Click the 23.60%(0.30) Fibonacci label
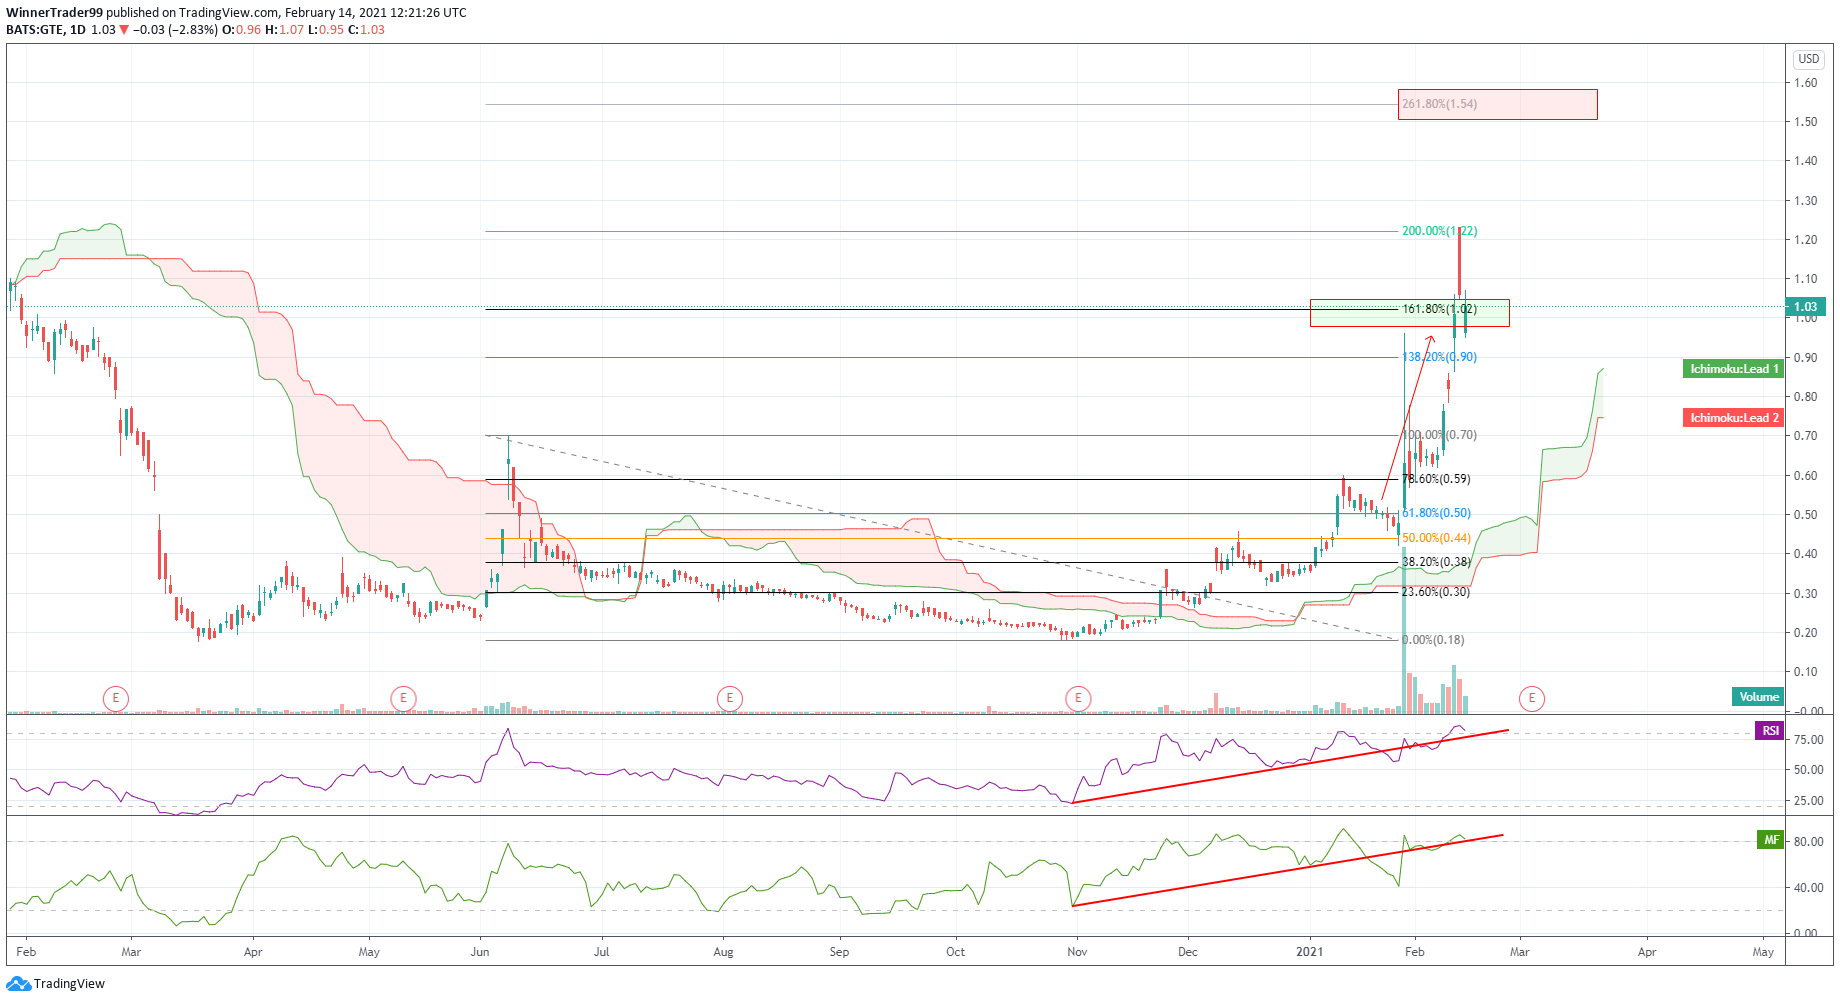 (x=1436, y=592)
